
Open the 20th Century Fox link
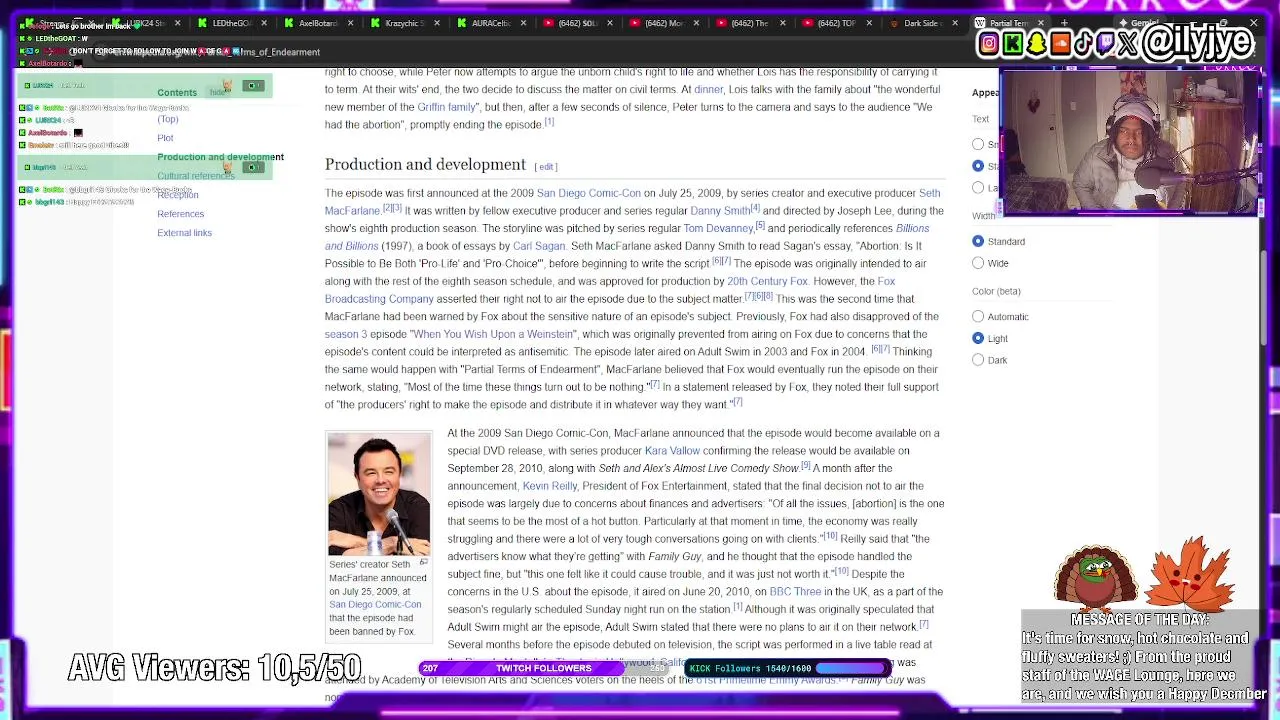click(x=767, y=281)
